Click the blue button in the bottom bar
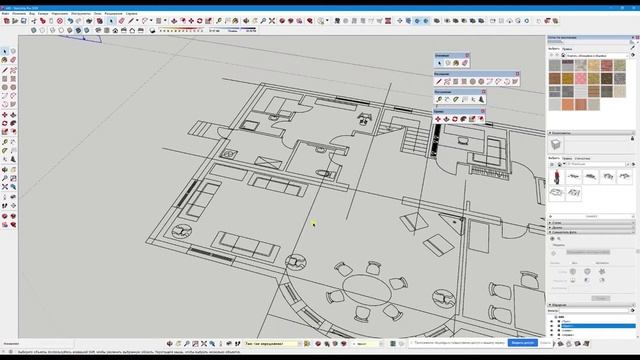 (522, 343)
